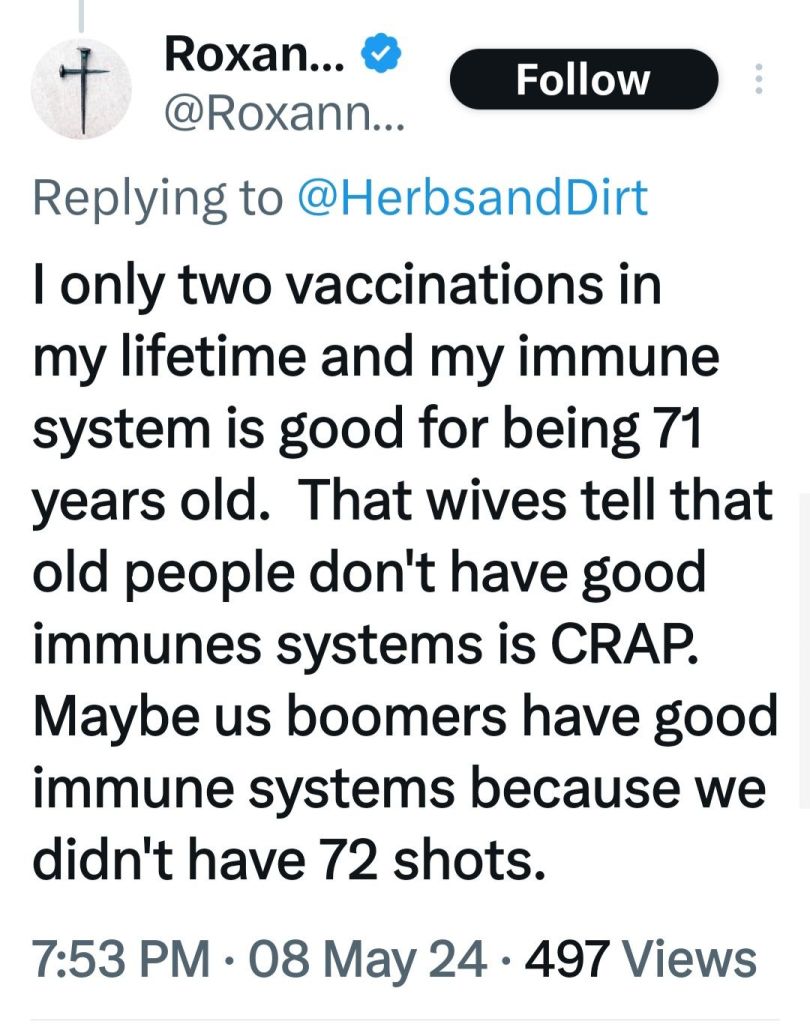
Task: Click the faint vertical bar at right edge
Action: point(804,650)
